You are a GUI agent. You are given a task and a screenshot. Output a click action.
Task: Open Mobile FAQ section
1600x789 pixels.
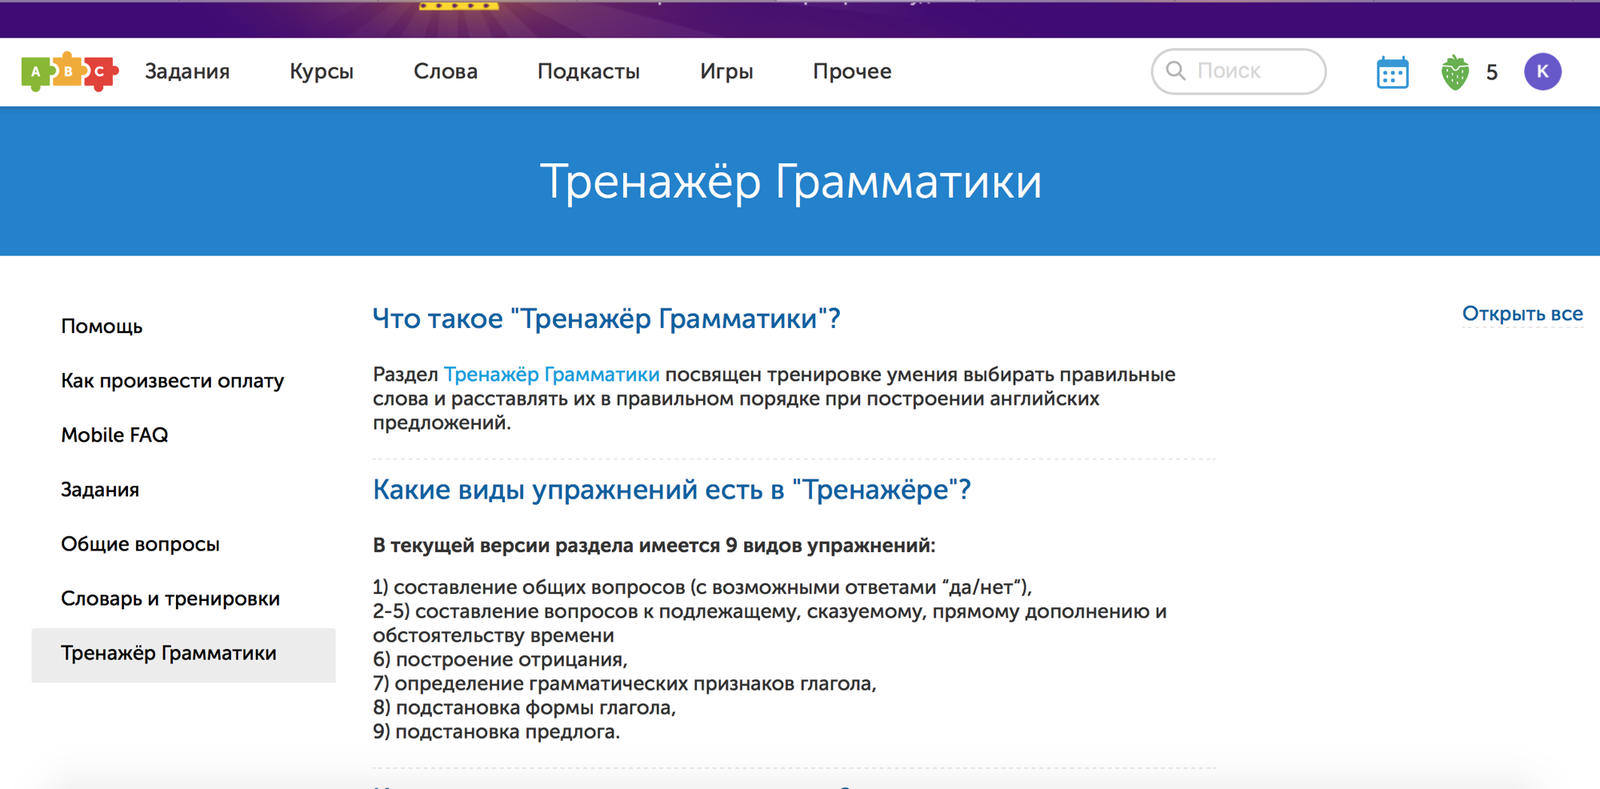[x=114, y=435]
